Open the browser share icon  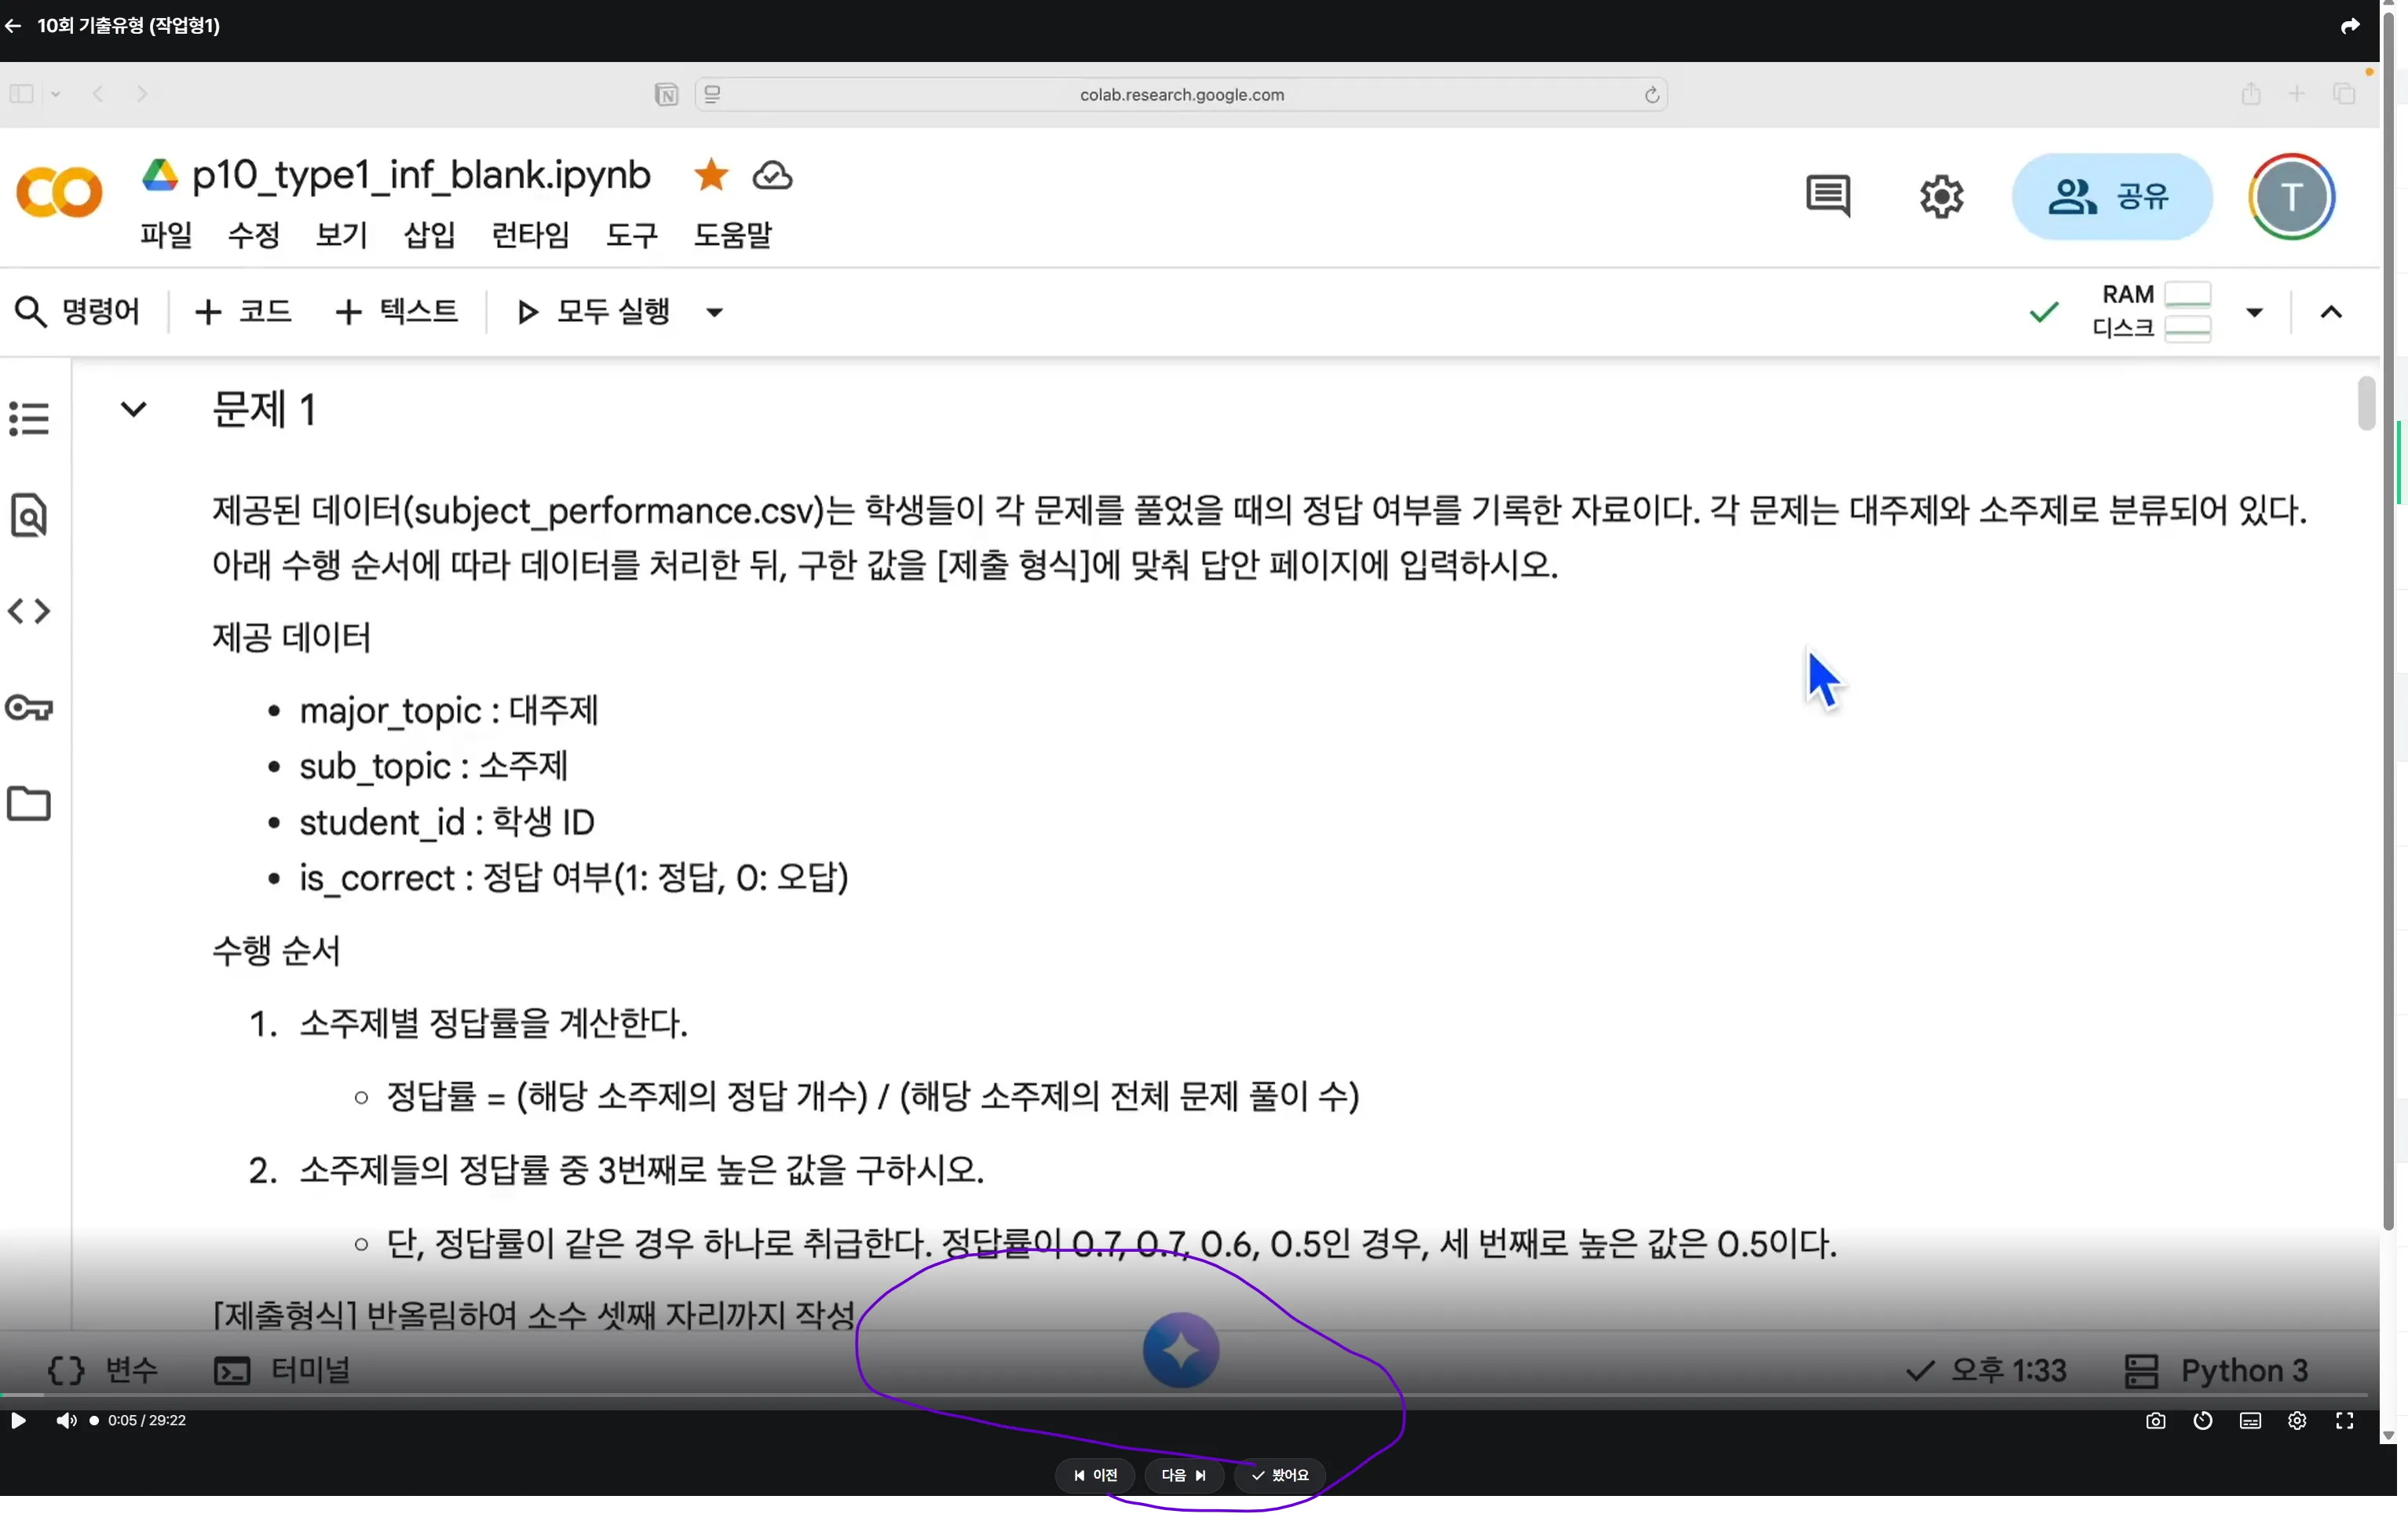pyautogui.click(x=2250, y=93)
